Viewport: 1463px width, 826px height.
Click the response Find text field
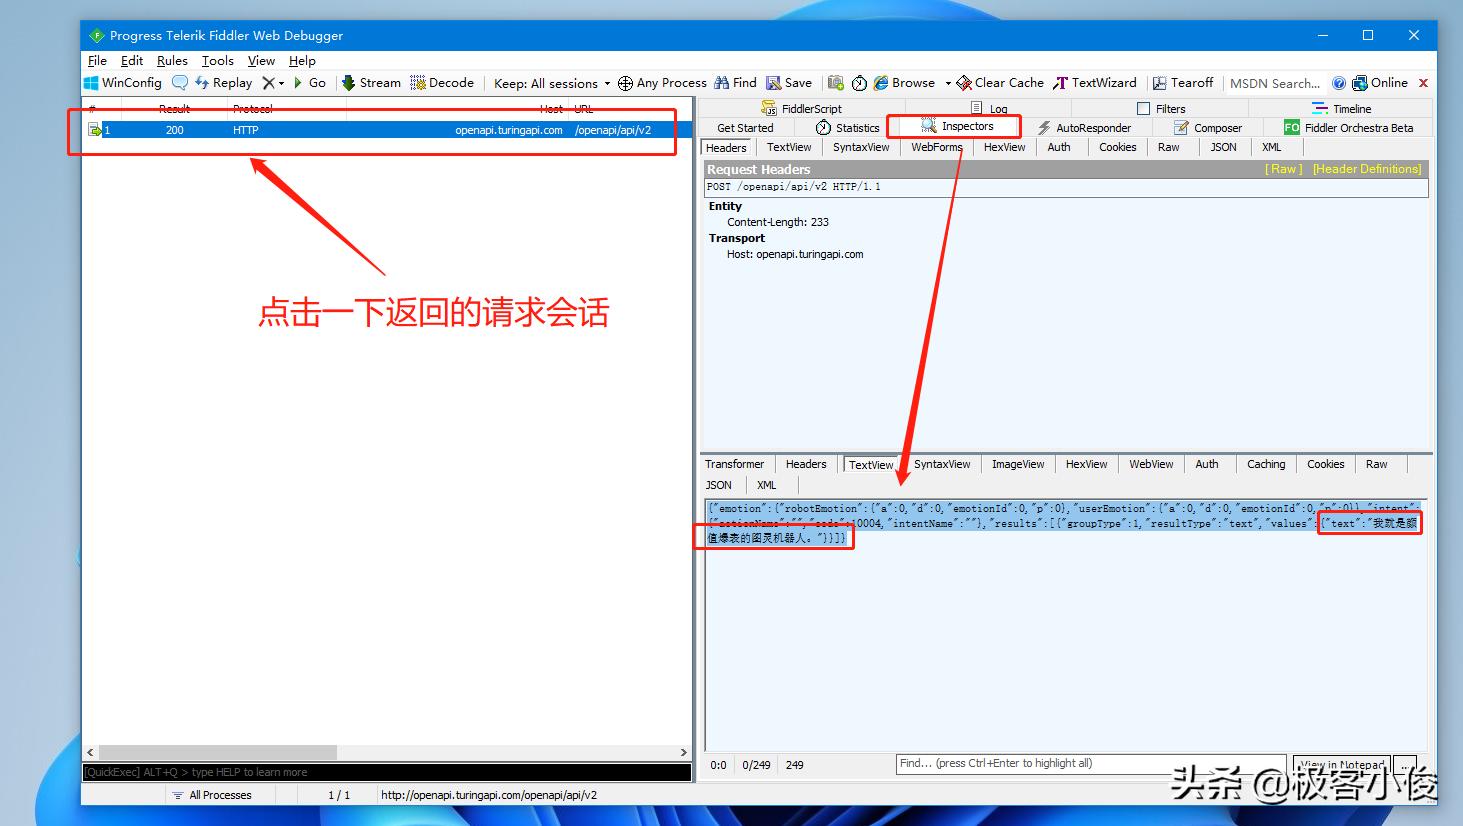coord(1091,764)
